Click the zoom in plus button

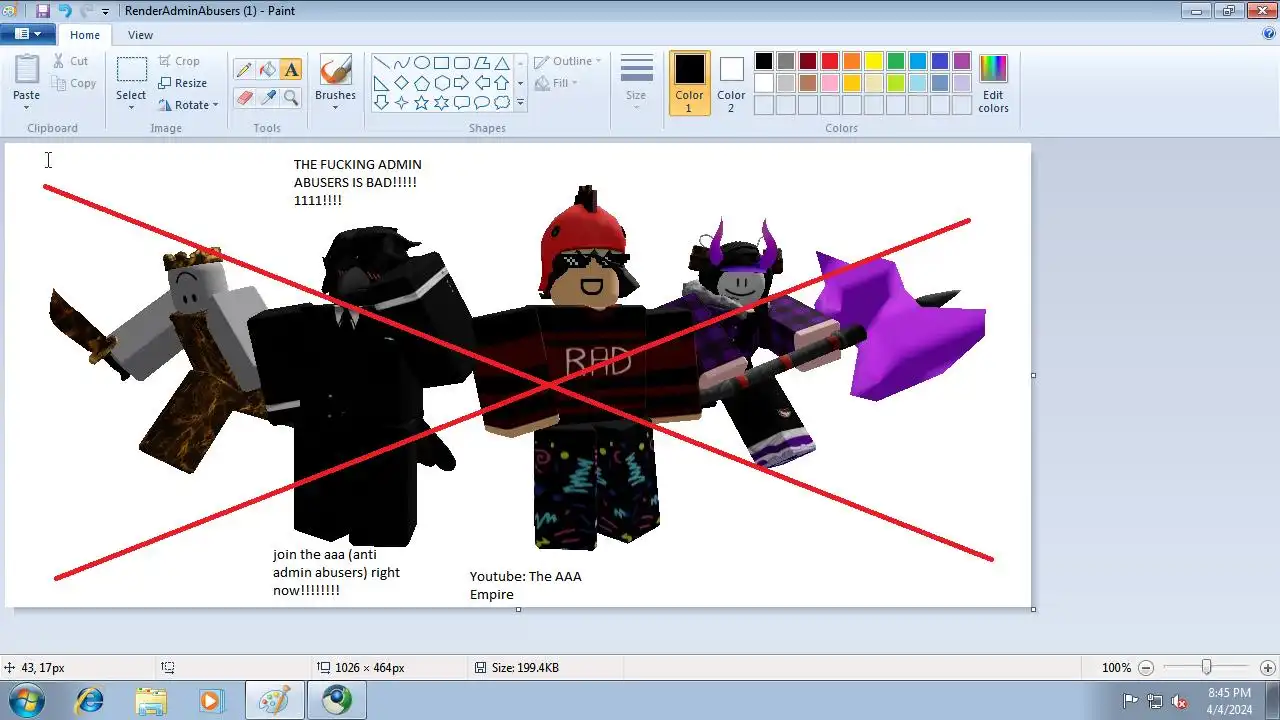[1267, 668]
